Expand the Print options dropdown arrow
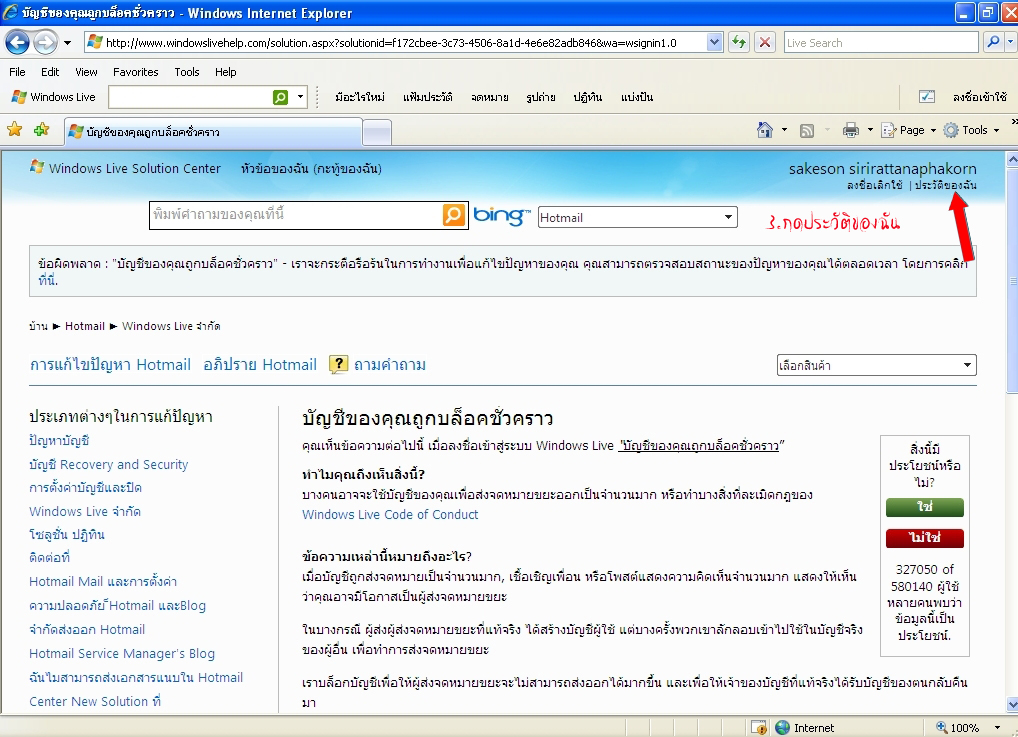 point(870,130)
